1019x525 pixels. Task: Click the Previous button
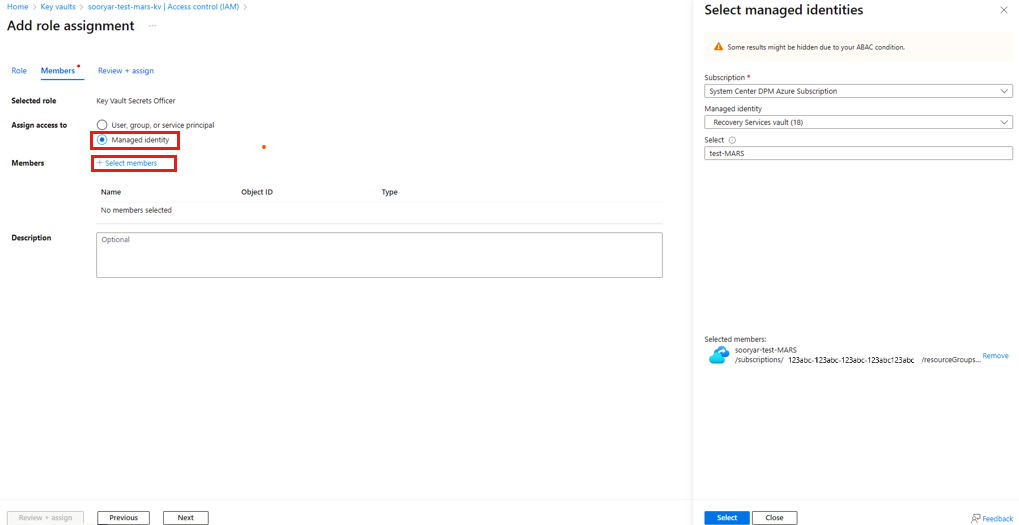(x=123, y=518)
